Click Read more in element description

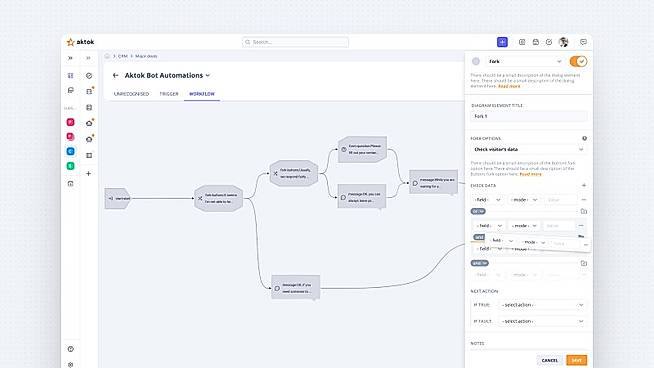(x=509, y=86)
